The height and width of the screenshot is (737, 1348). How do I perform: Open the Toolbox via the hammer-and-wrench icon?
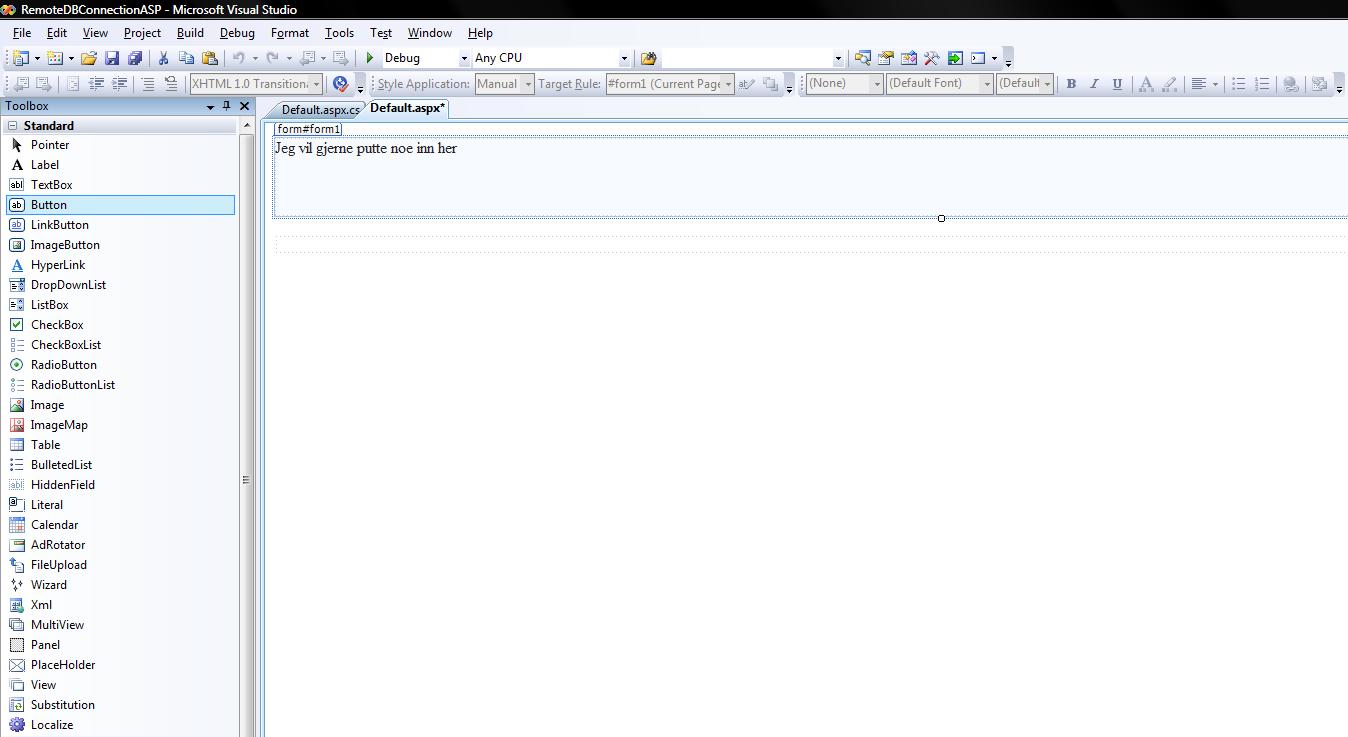(932, 58)
